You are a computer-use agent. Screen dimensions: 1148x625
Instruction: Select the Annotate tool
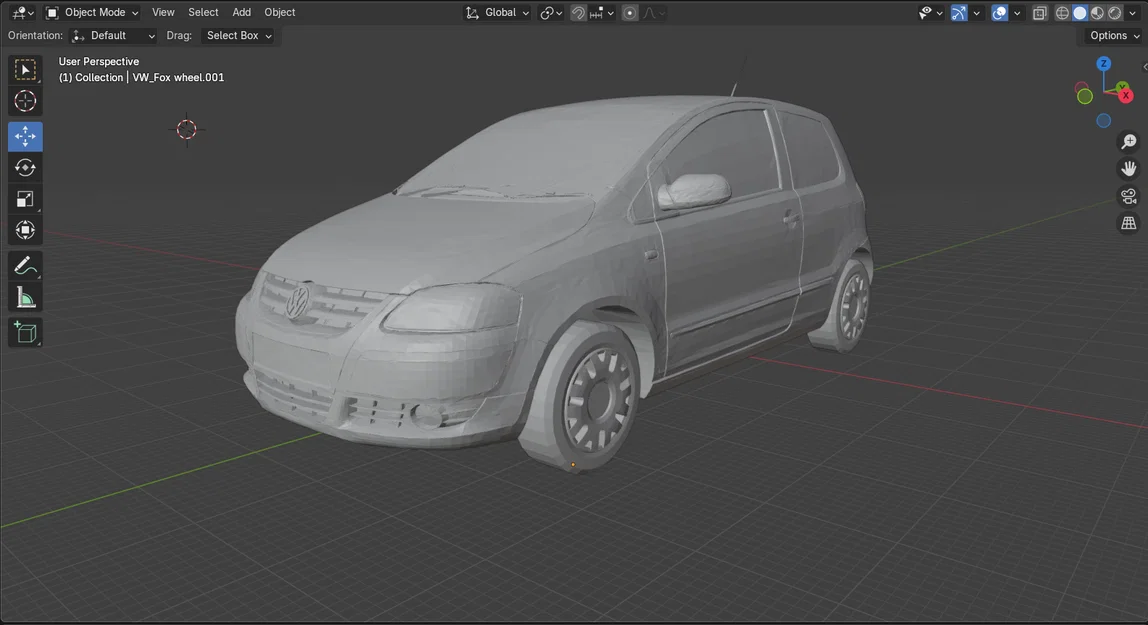[x=24, y=265]
